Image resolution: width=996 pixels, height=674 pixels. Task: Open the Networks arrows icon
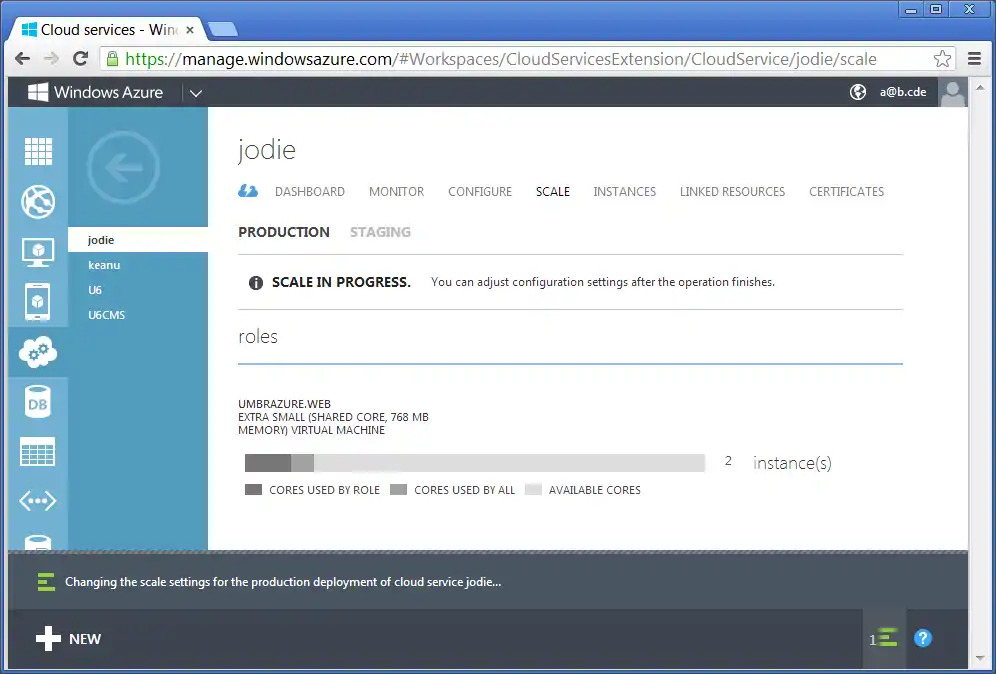pos(37,501)
